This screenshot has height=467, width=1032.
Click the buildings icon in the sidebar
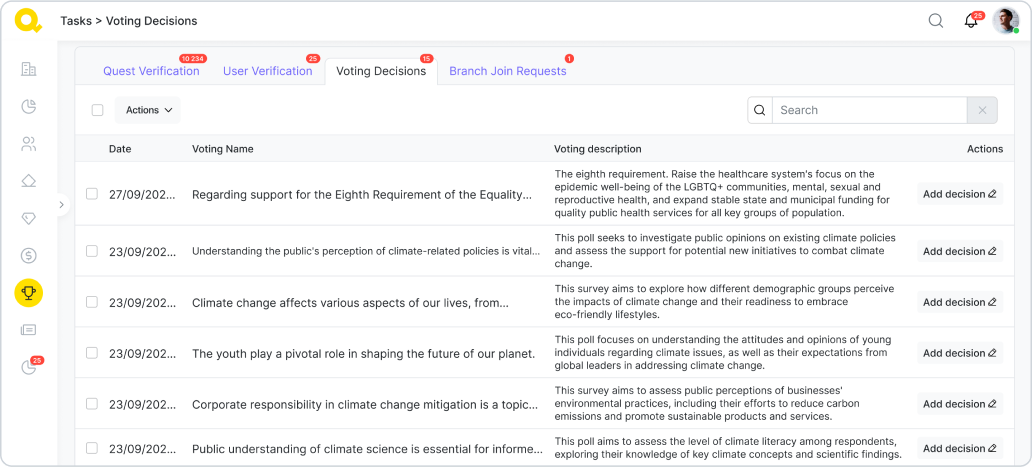pos(28,69)
